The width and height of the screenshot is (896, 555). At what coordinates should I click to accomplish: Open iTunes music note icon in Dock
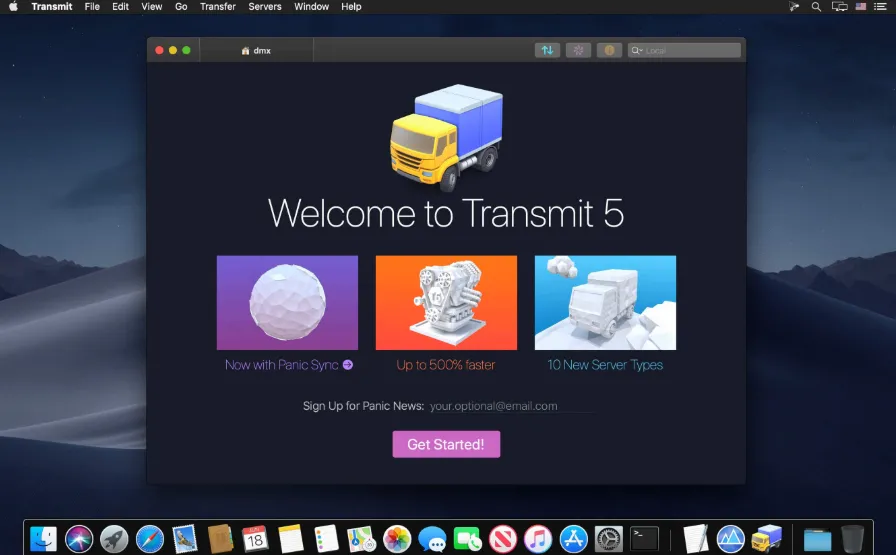click(538, 538)
